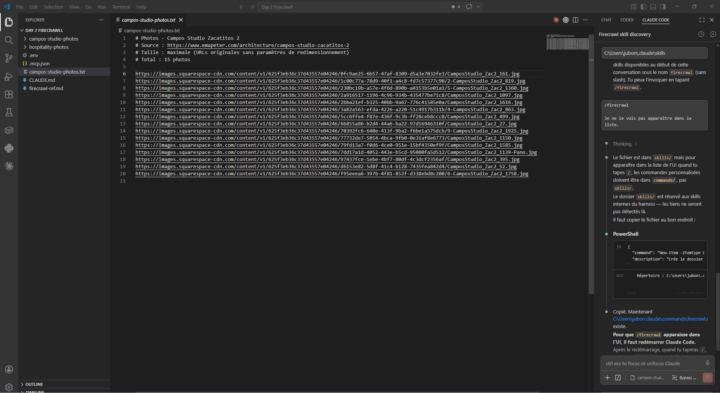Open the Search view in activity bar
Screen dimensions: 720x393
click(9, 40)
